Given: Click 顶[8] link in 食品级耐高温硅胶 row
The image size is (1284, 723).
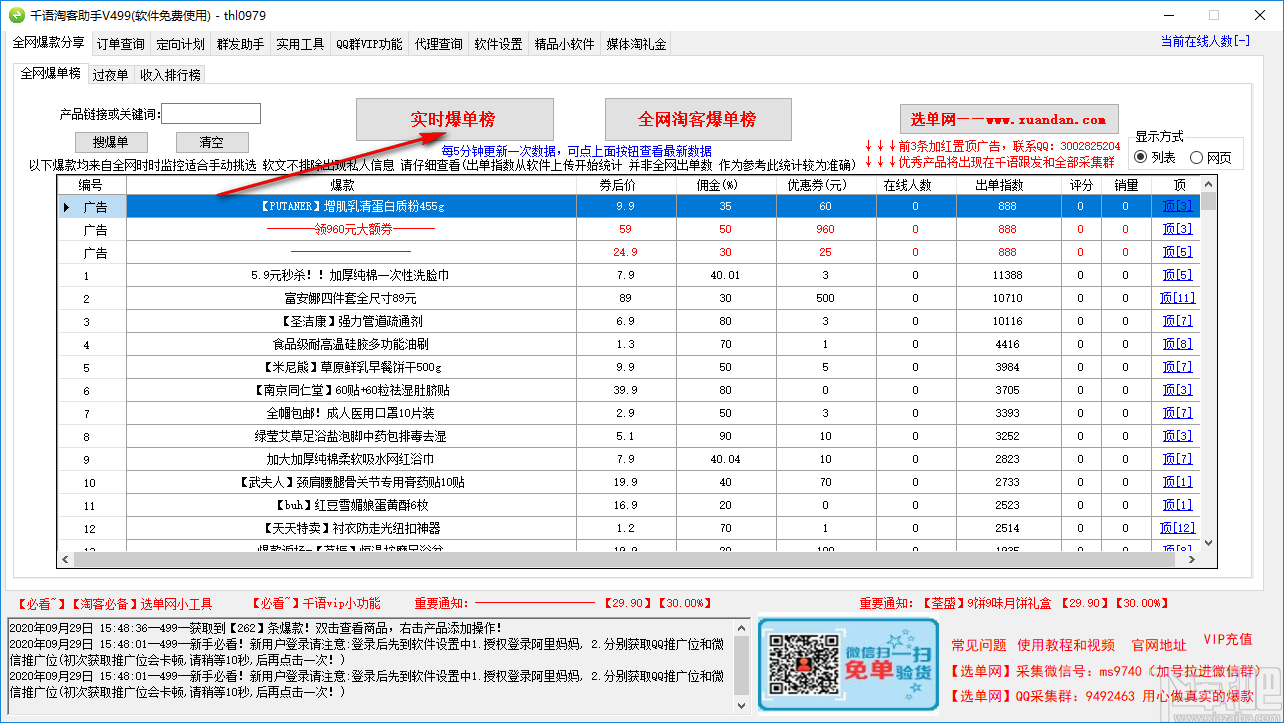Looking at the screenshot, I should [x=1177, y=344].
